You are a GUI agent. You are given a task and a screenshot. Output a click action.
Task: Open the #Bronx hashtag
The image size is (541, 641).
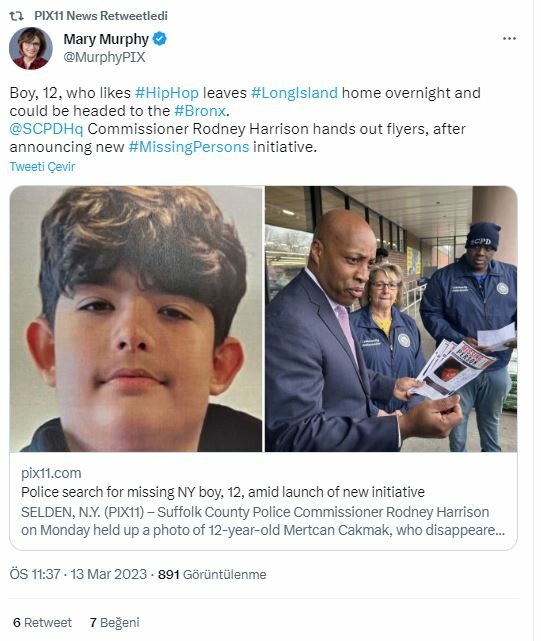[x=200, y=111]
